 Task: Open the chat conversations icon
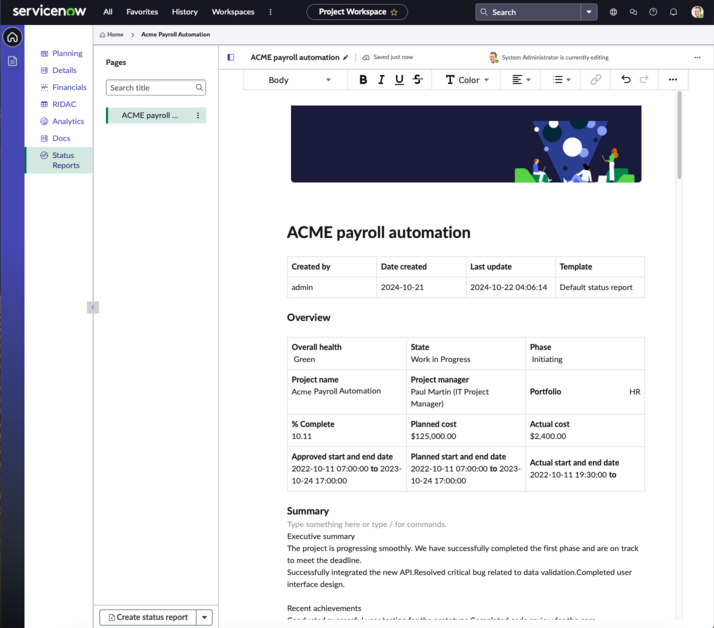633,12
